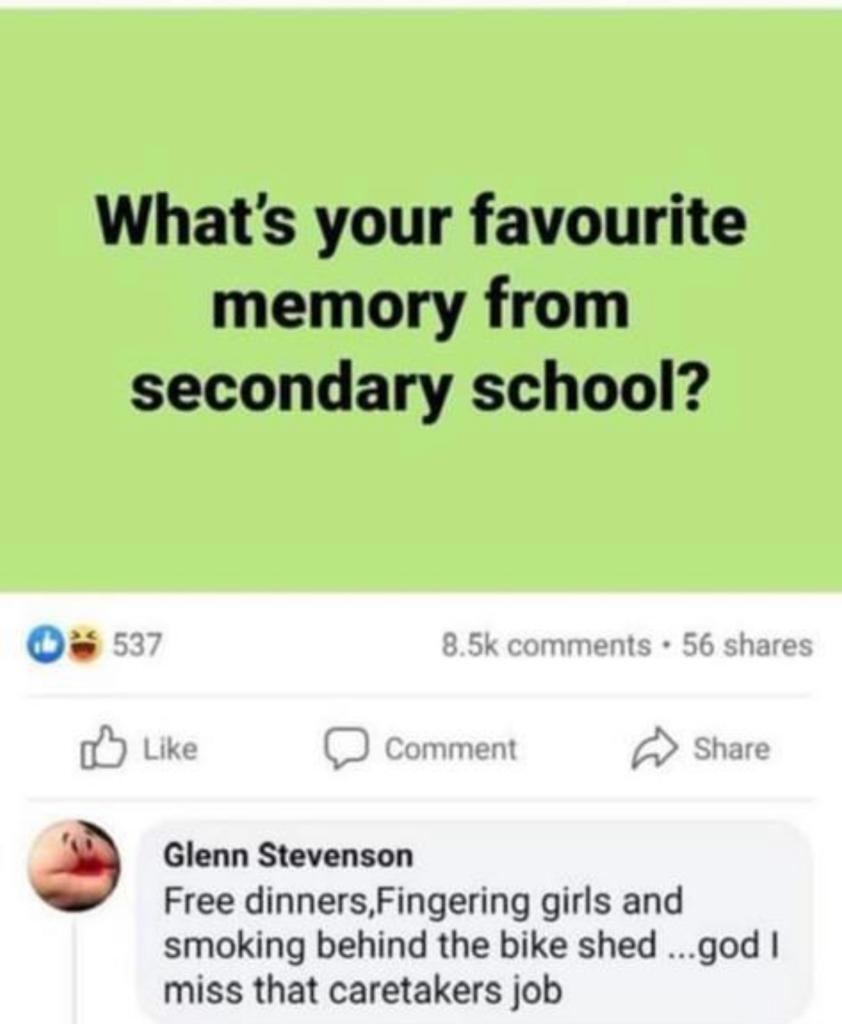Click the green post background image
The image size is (842, 1024).
tap(421, 300)
